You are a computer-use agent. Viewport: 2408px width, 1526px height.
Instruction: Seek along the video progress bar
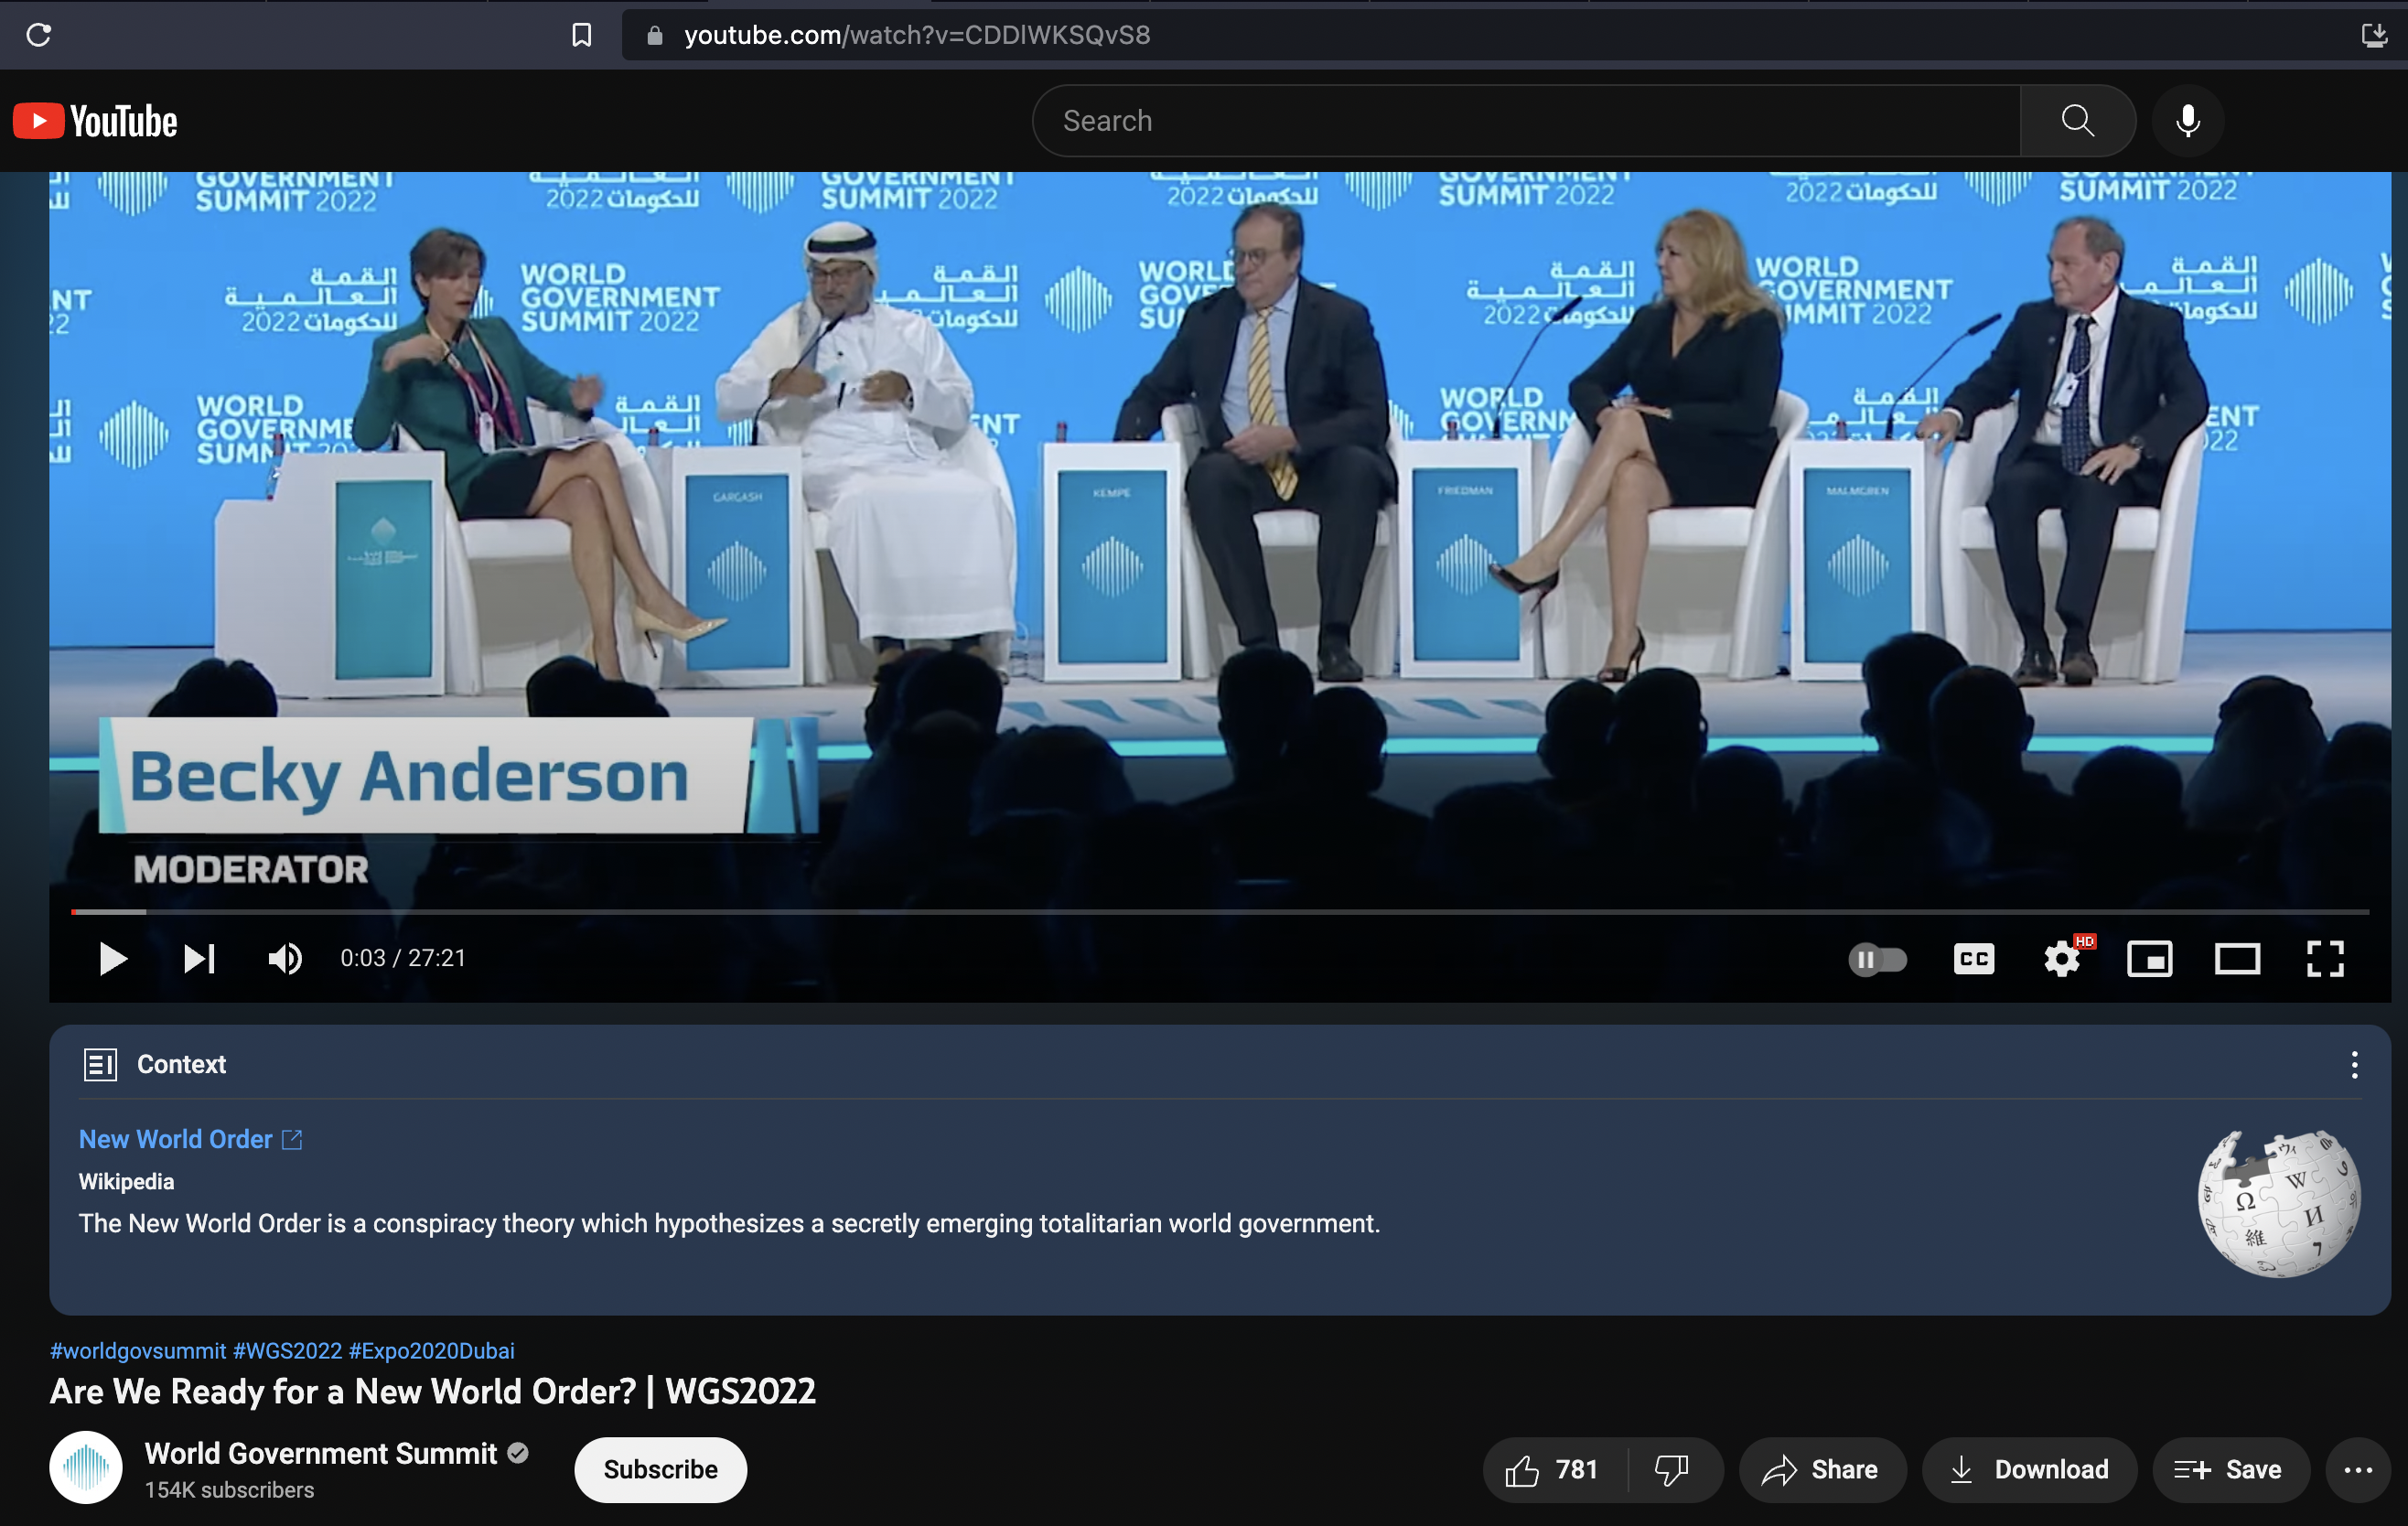(1220, 912)
